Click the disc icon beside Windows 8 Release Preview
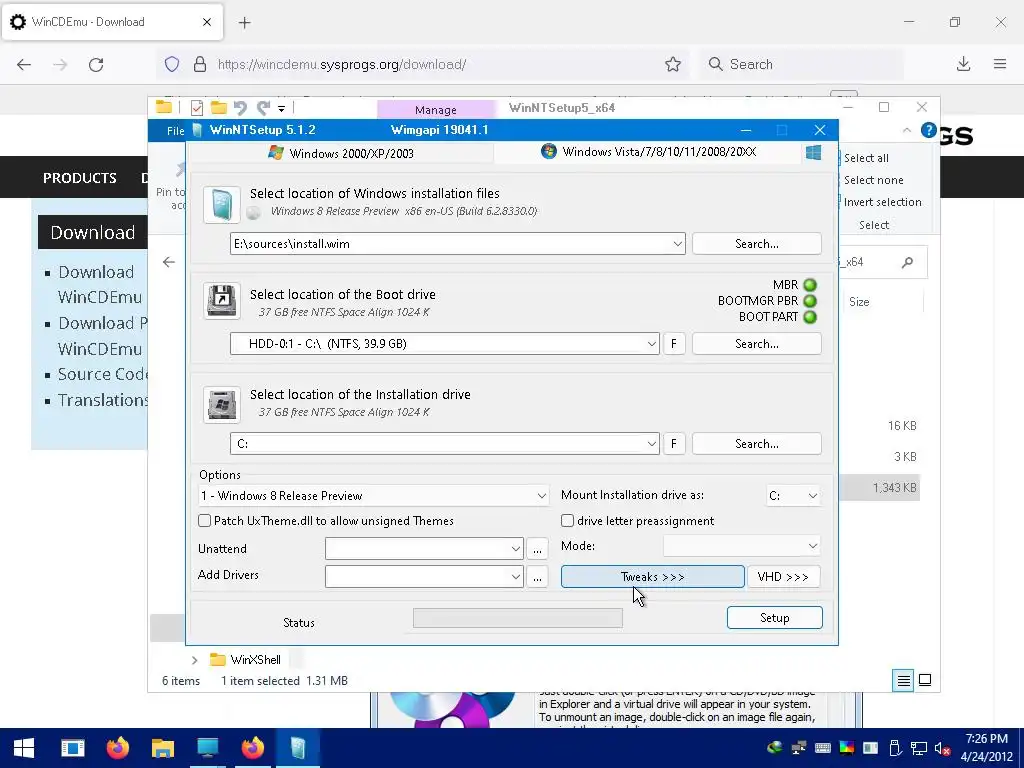Image resolution: width=1024 pixels, height=768 pixels. [253, 212]
